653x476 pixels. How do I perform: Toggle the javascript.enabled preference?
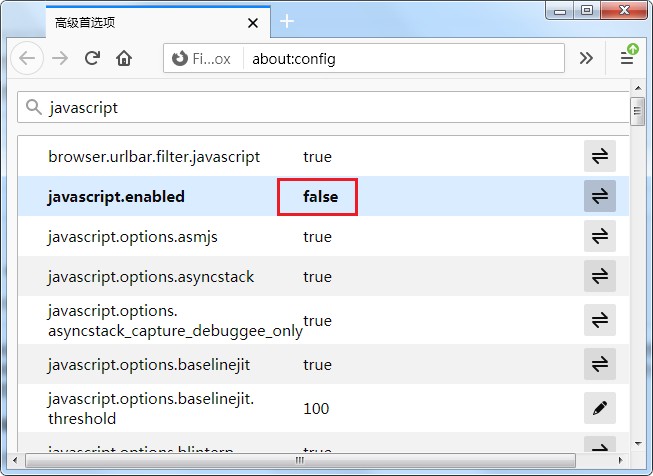tap(600, 197)
